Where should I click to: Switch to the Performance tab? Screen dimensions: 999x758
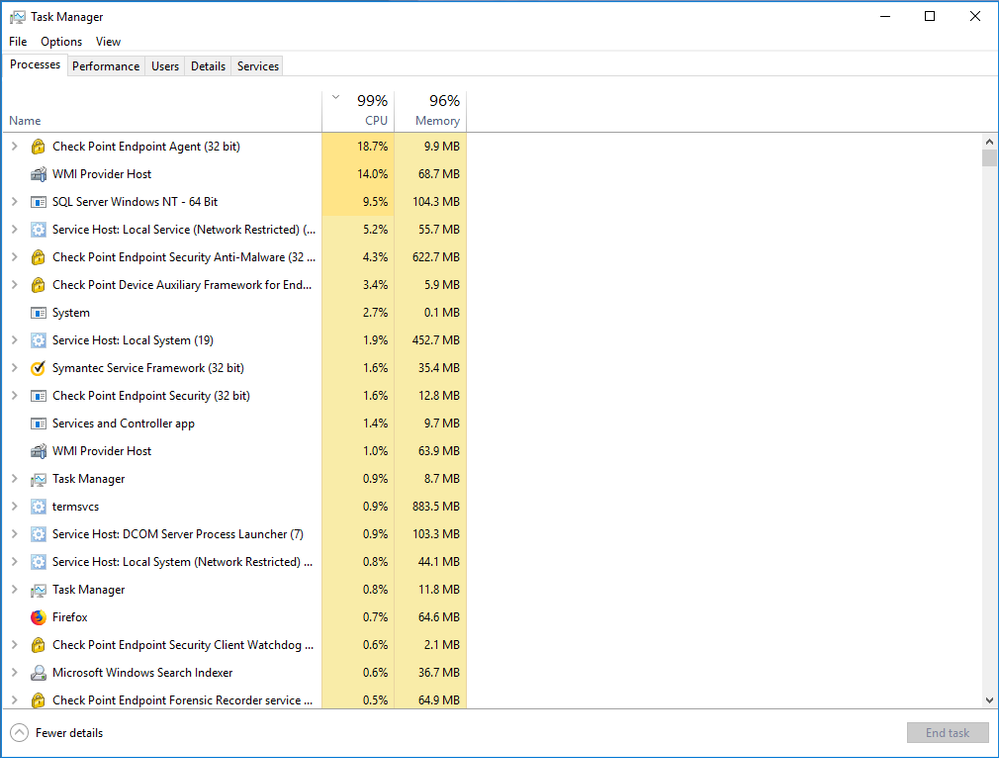tap(106, 66)
